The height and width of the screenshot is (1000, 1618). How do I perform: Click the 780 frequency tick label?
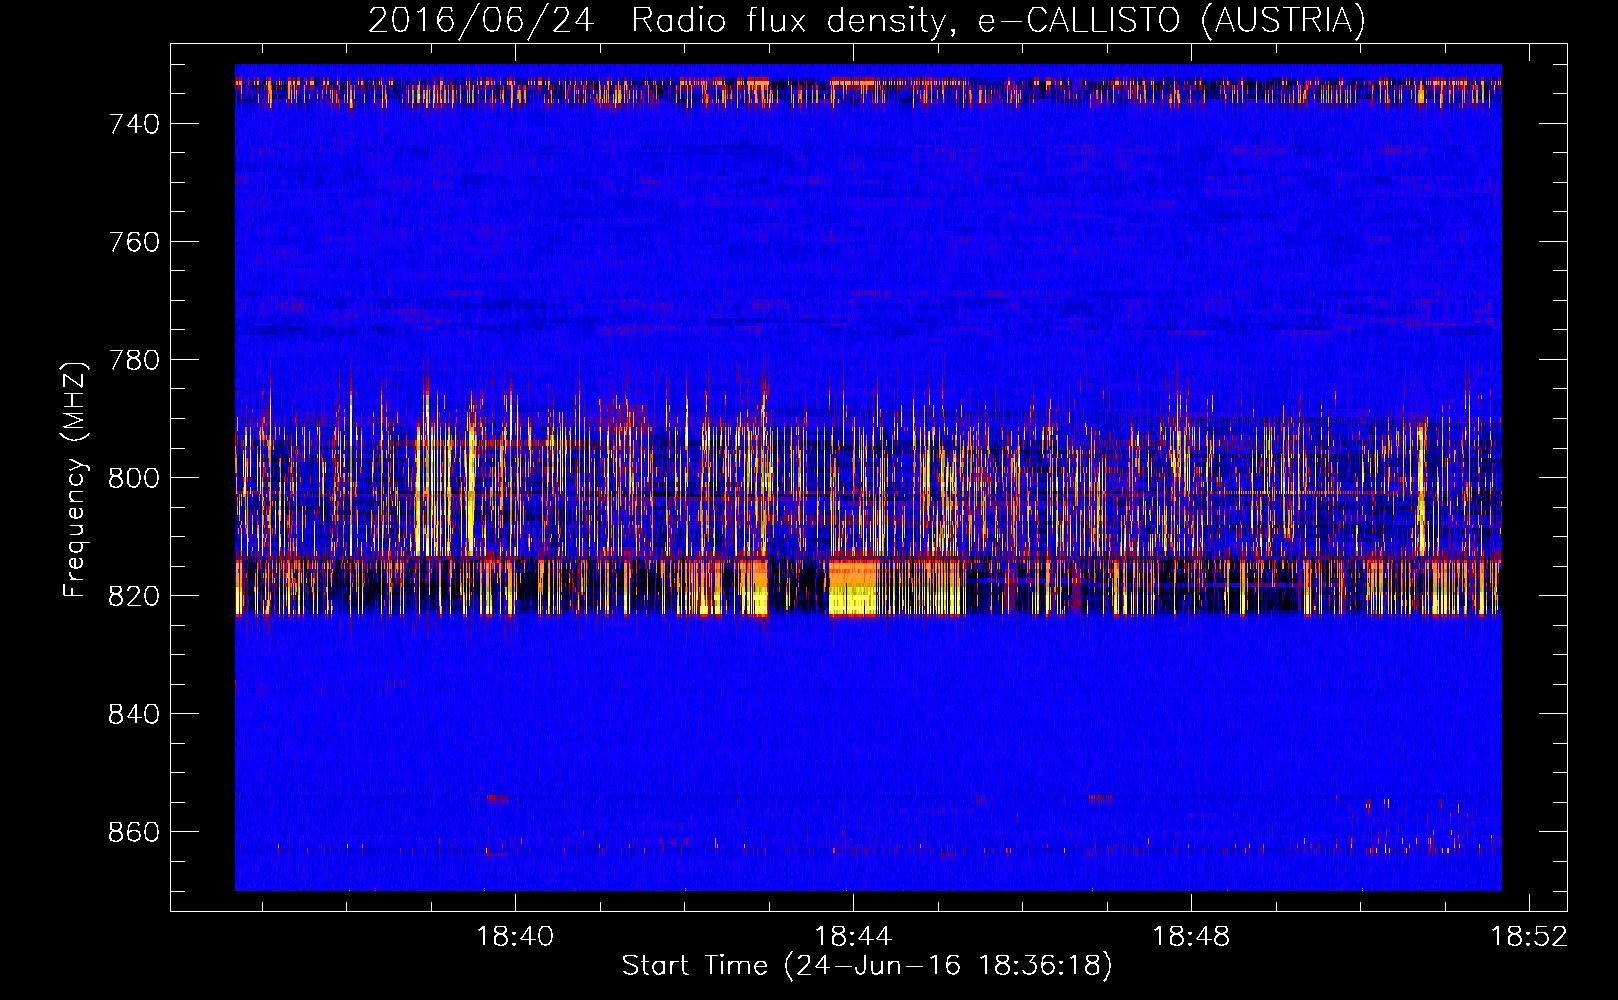pyautogui.click(x=134, y=360)
